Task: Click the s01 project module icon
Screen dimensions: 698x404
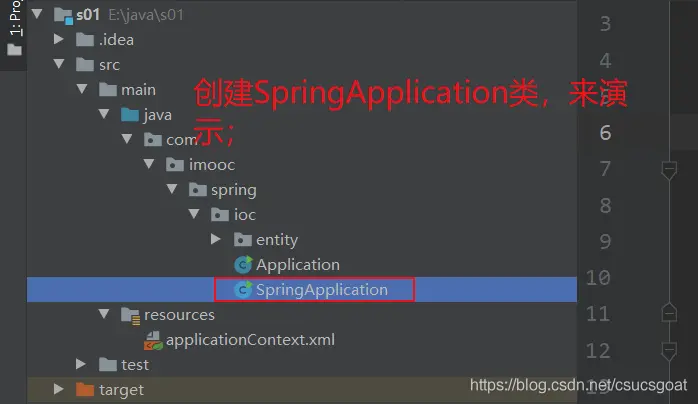Action: click(x=63, y=16)
